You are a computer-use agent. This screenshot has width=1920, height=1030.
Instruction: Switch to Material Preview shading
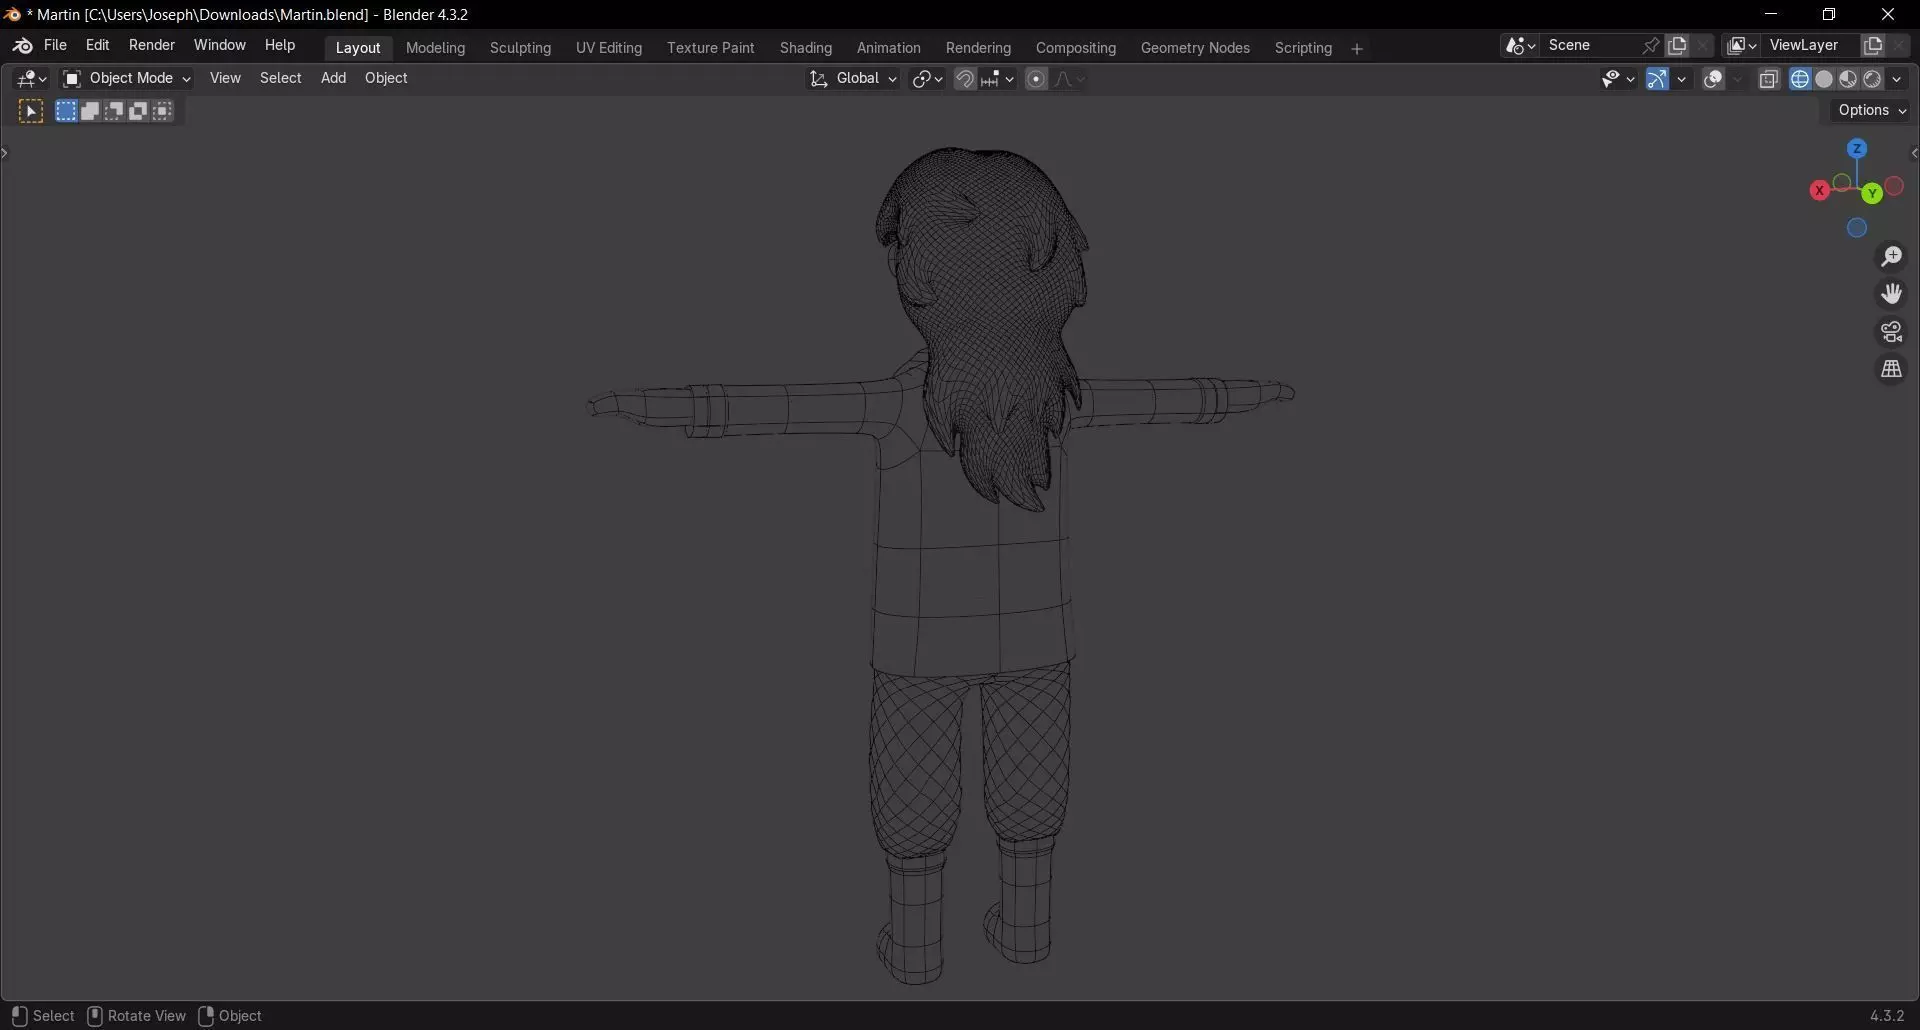tap(1848, 79)
